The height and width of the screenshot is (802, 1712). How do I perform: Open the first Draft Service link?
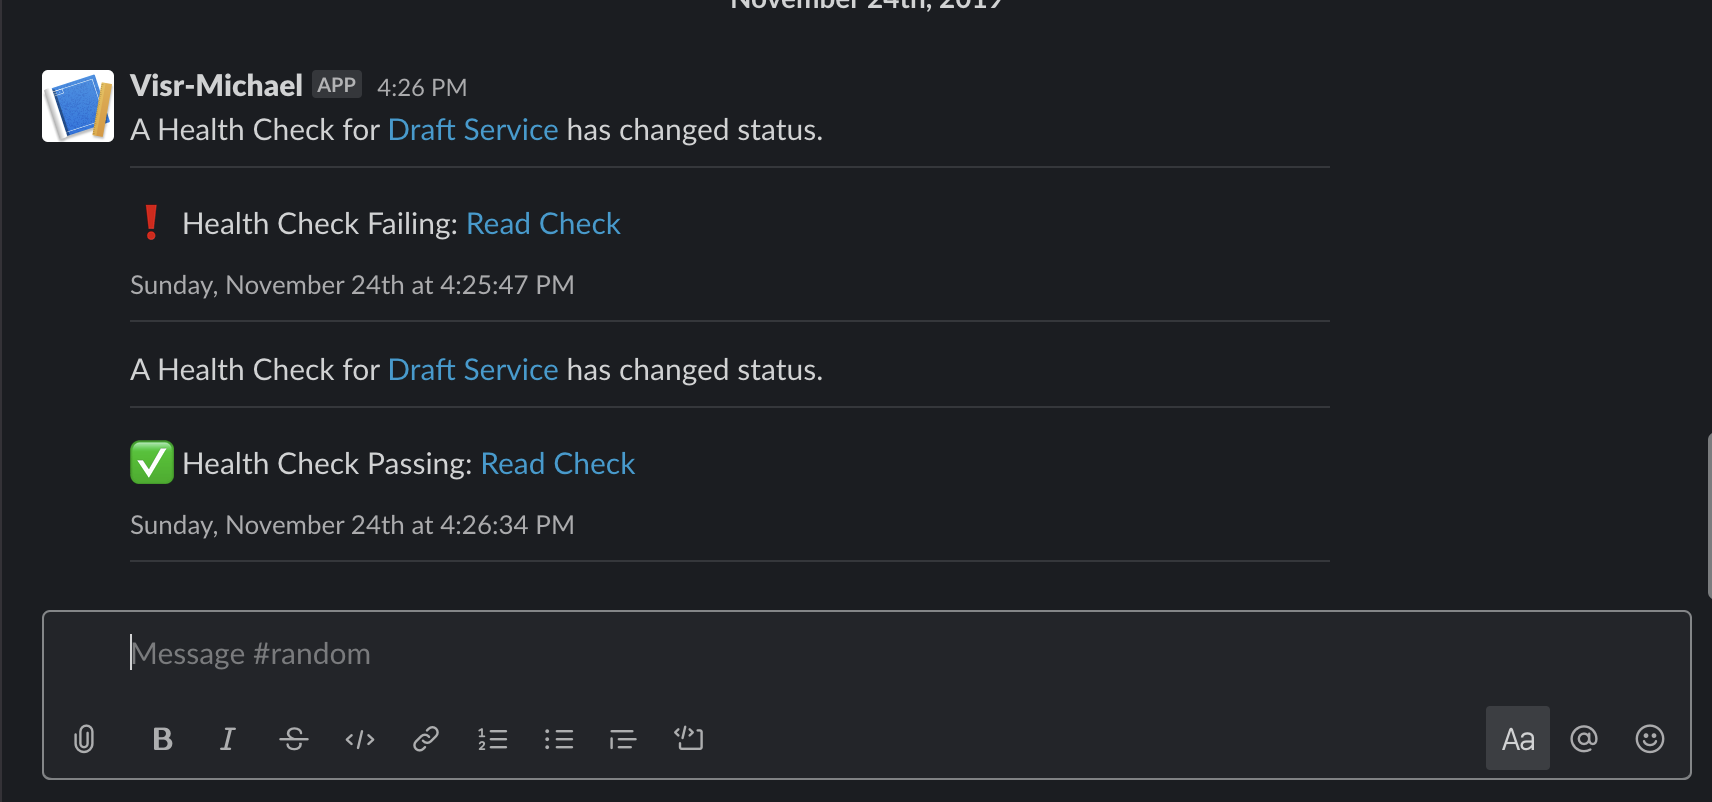click(473, 130)
